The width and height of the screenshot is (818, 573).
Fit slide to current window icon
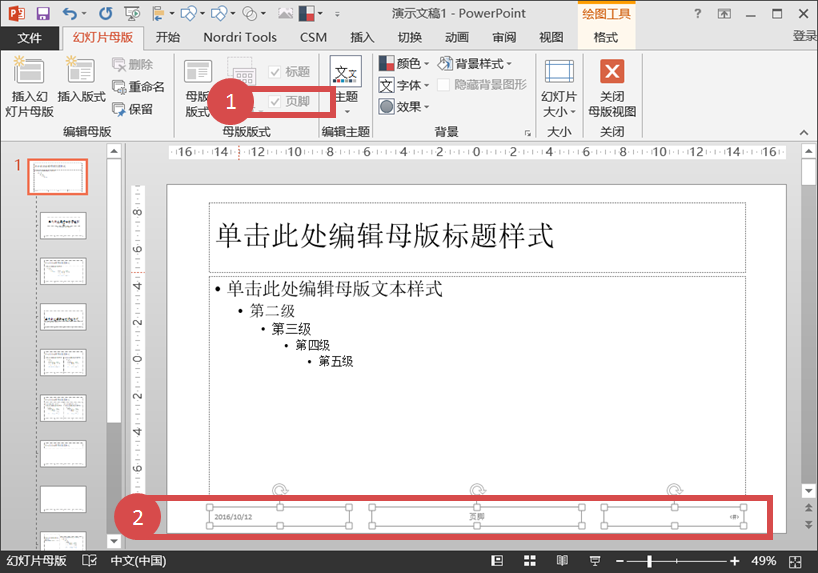(x=793, y=560)
